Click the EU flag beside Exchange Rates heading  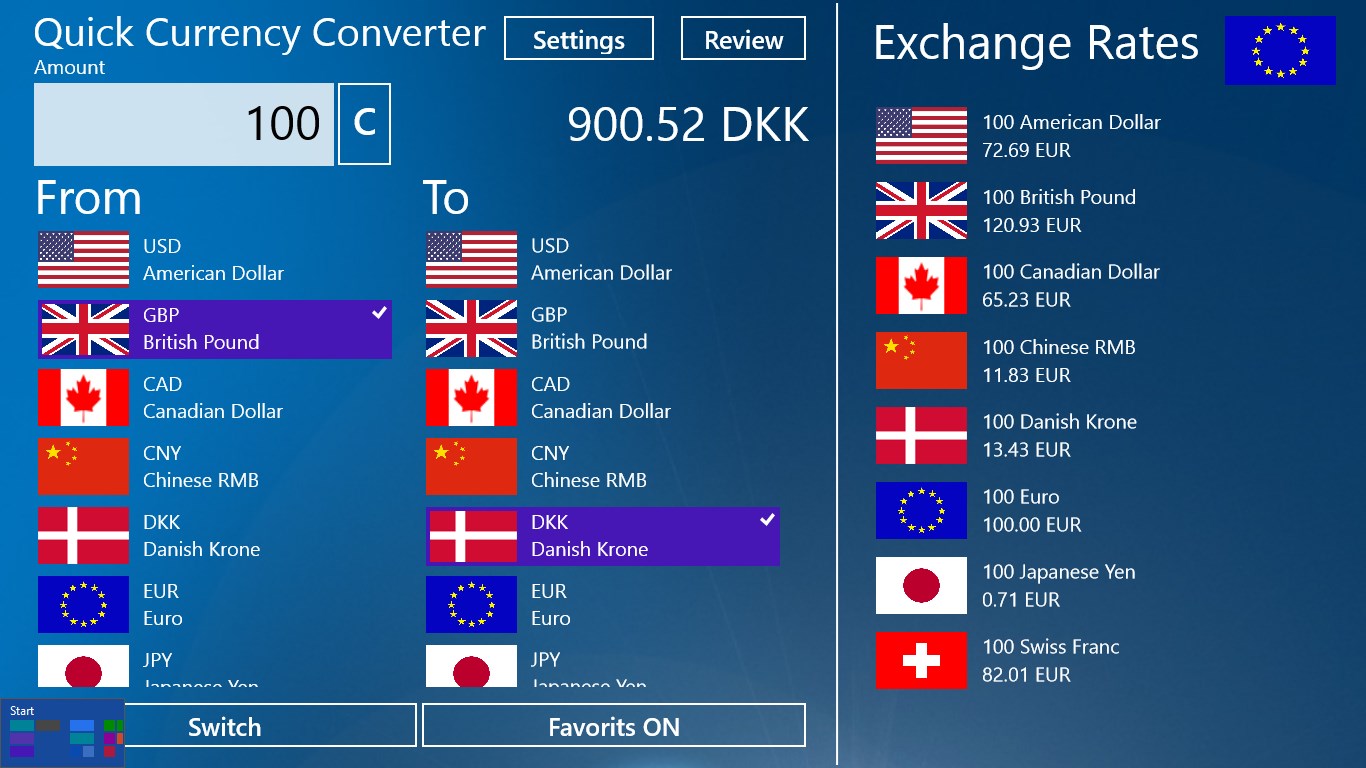coord(1279,51)
